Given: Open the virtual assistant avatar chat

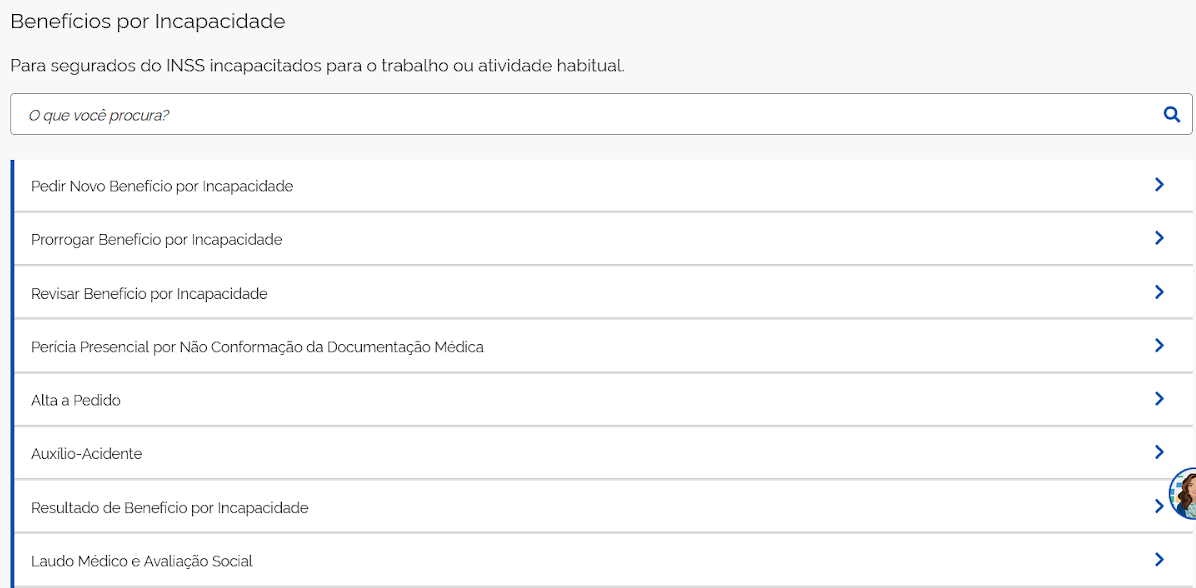Looking at the screenshot, I should [x=1184, y=494].
